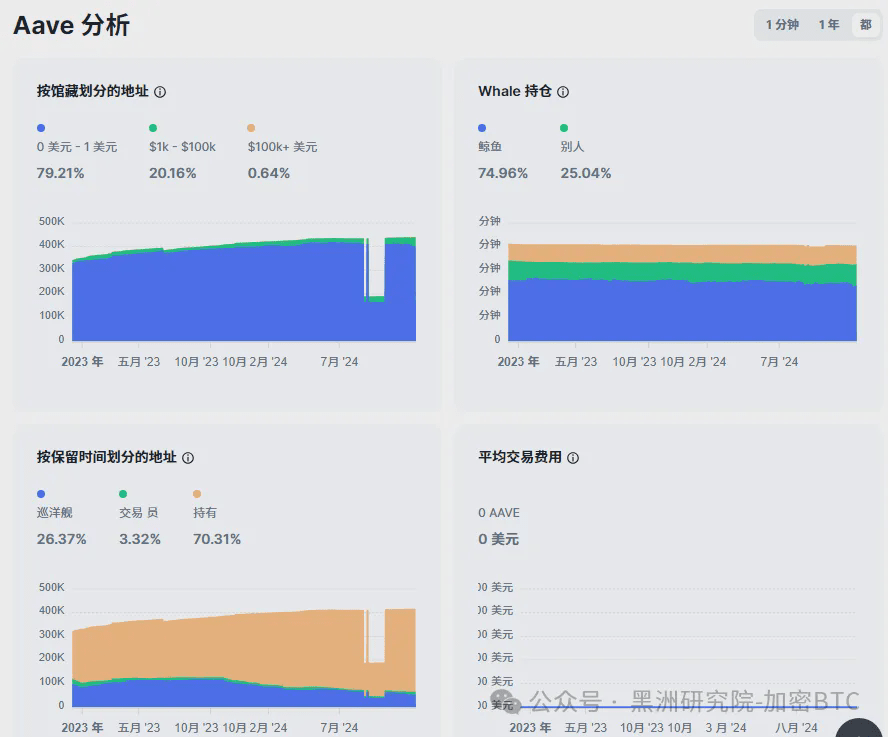Select the 79.21% value

60,173
